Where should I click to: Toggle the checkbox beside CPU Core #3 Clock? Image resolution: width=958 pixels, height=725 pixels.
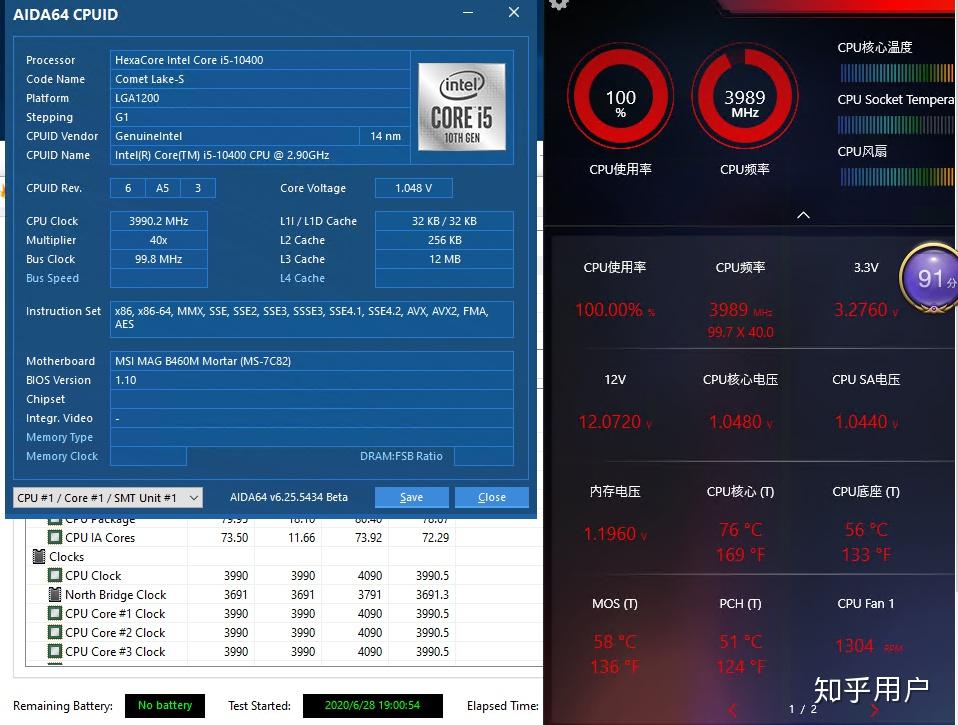point(53,651)
